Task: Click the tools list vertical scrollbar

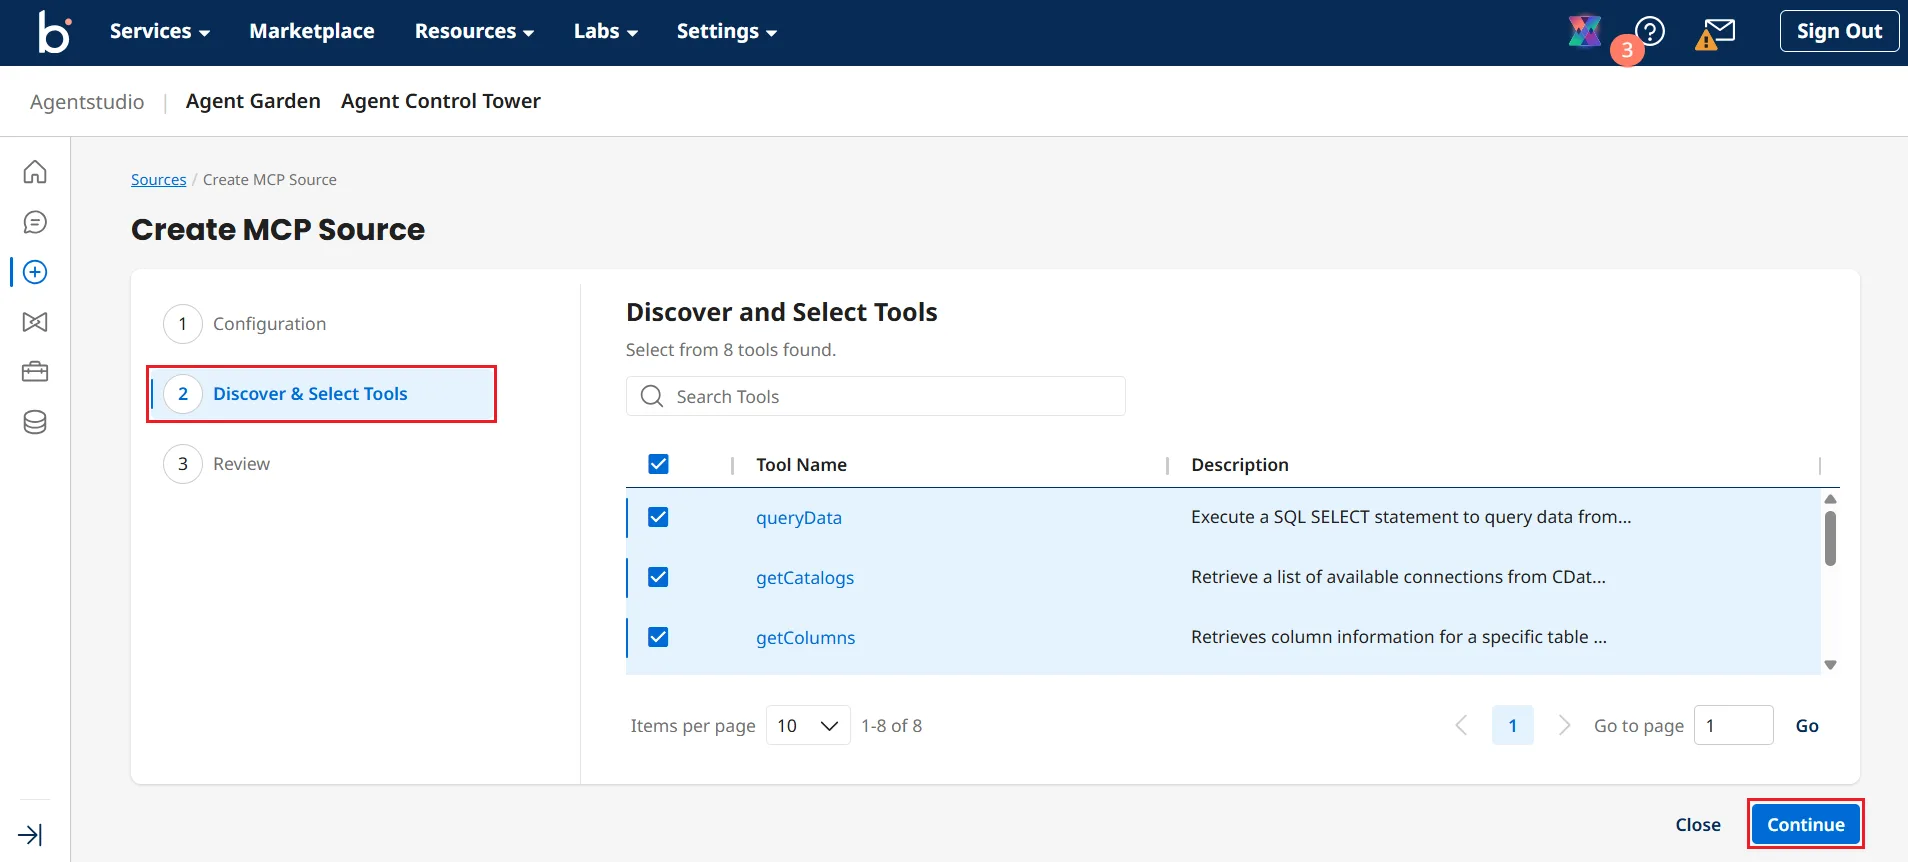Action: pos(1830,540)
